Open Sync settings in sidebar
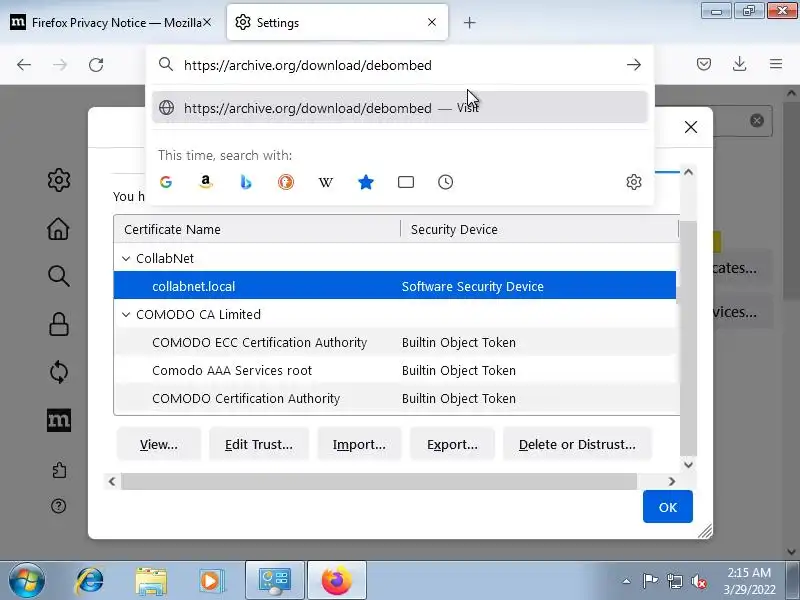800x600 pixels. (59, 372)
